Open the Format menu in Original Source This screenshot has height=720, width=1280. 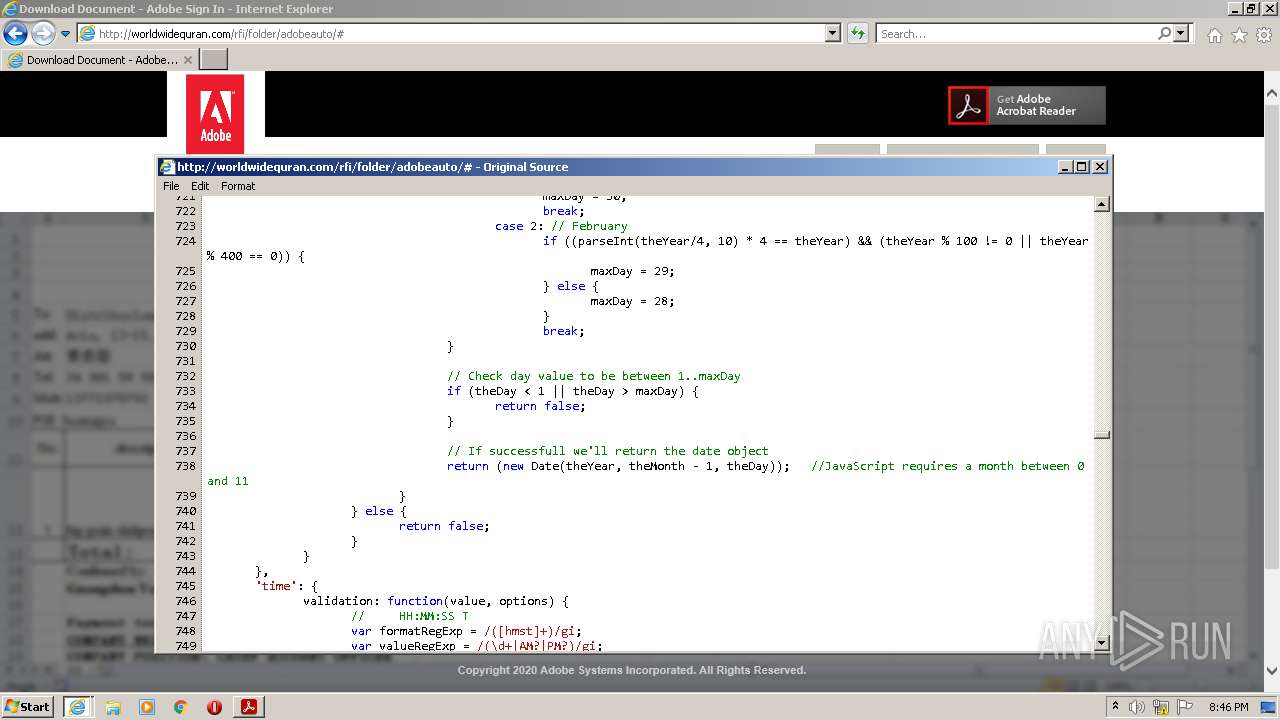[238, 186]
